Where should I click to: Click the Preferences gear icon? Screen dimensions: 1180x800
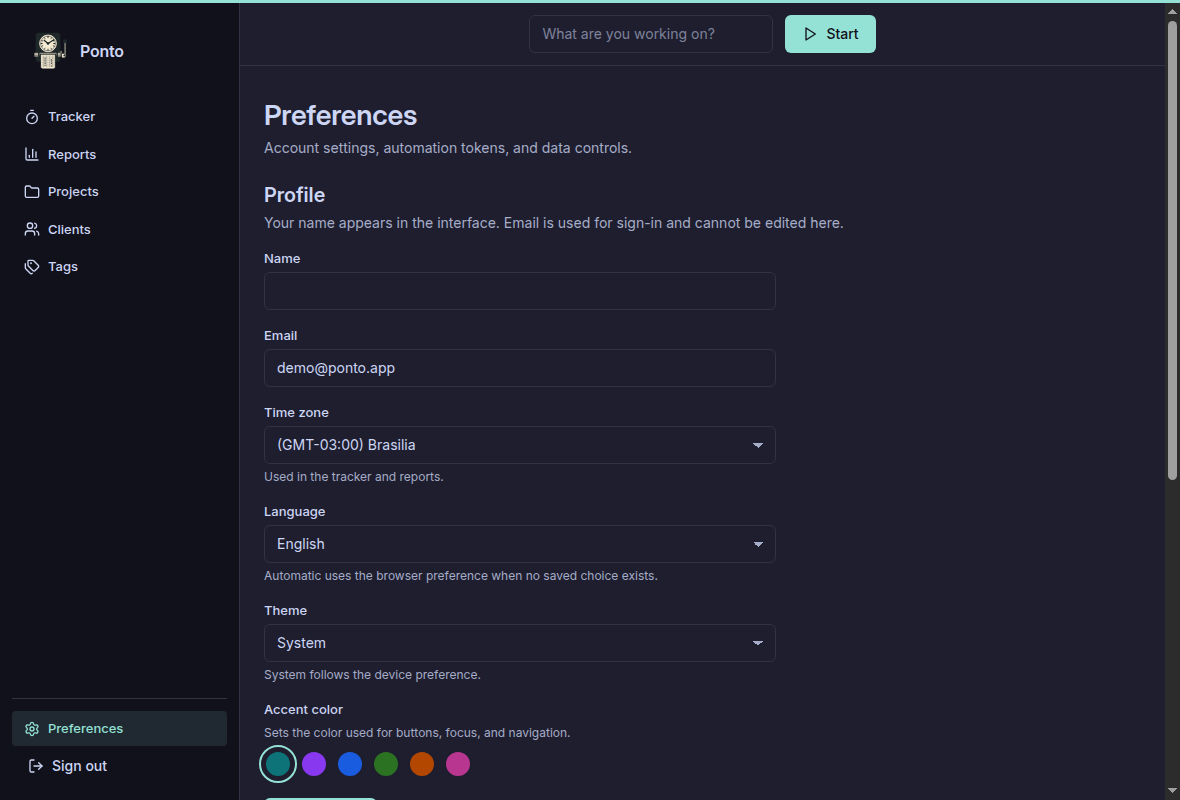coord(32,729)
